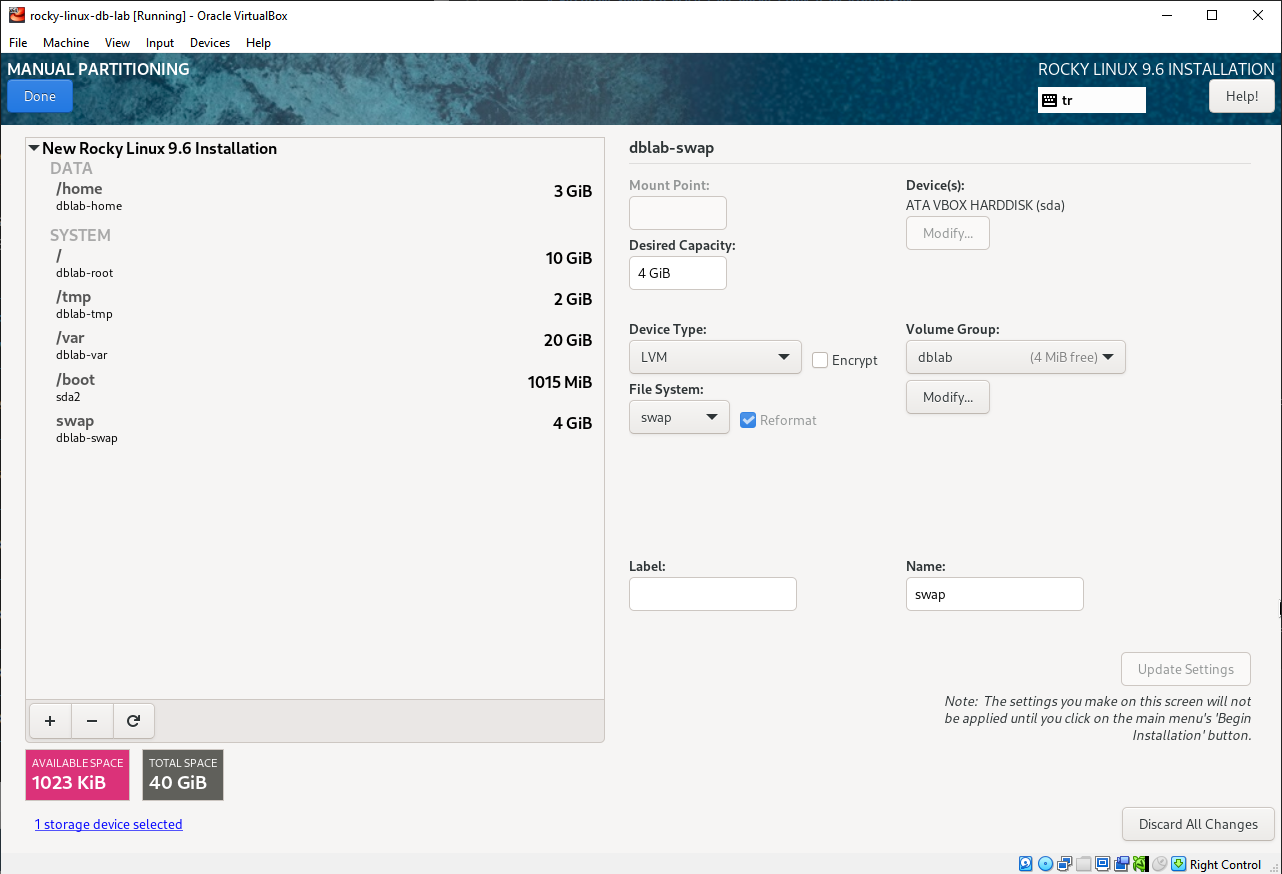Viewport: 1282px width, 874px height.
Task: Open the Volume Group dblab dropdown
Action: point(1016,357)
